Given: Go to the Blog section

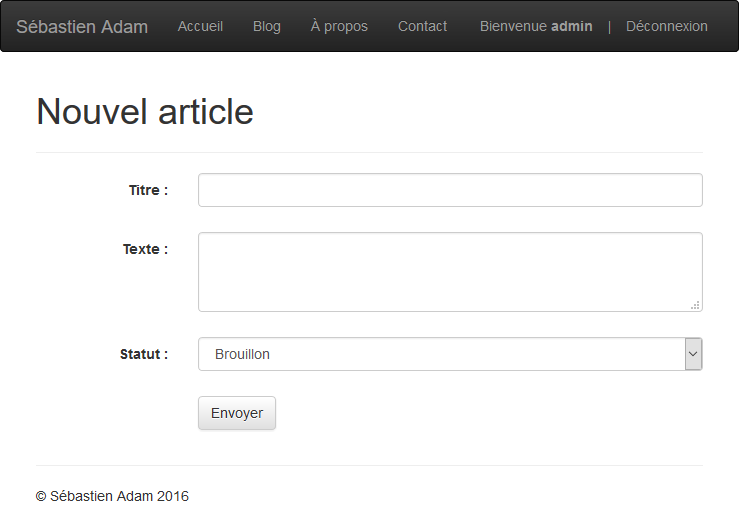Looking at the screenshot, I should [267, 27].
